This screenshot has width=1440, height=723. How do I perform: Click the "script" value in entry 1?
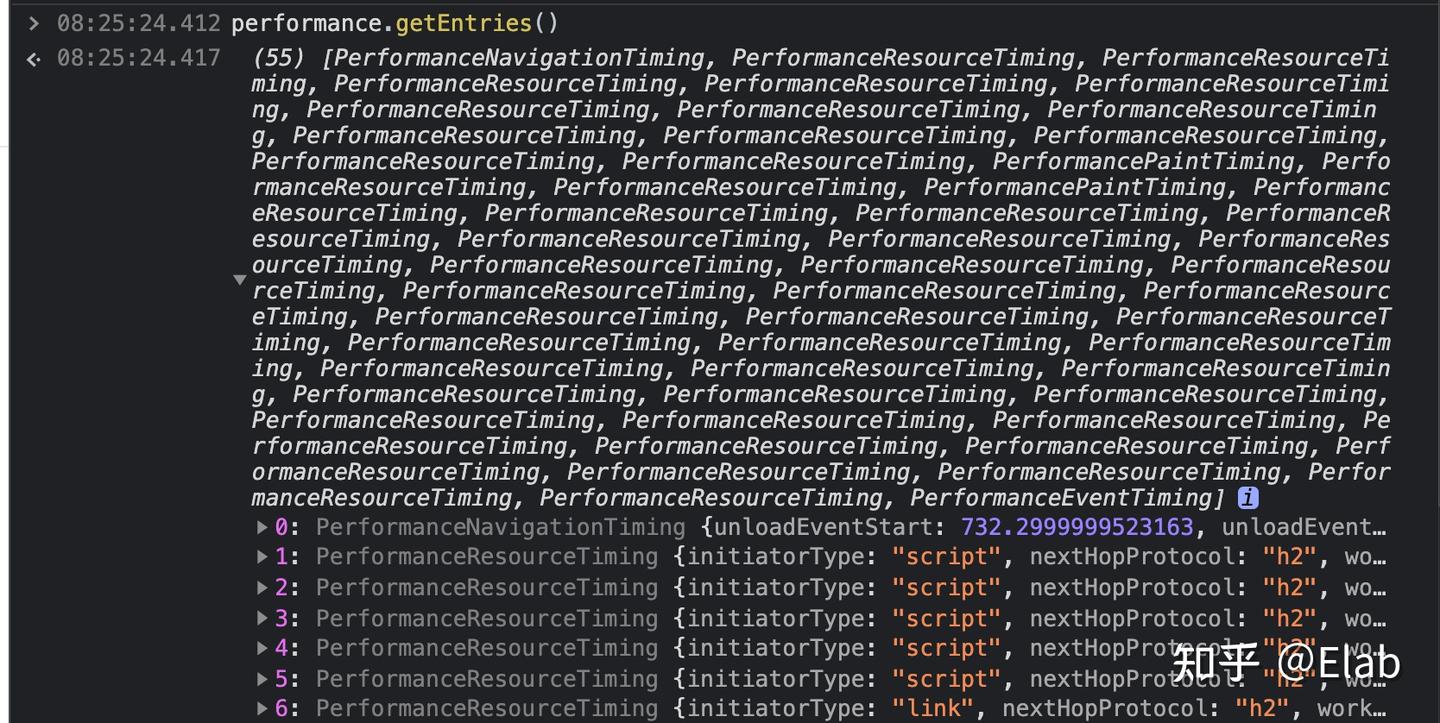coord(946,557)
